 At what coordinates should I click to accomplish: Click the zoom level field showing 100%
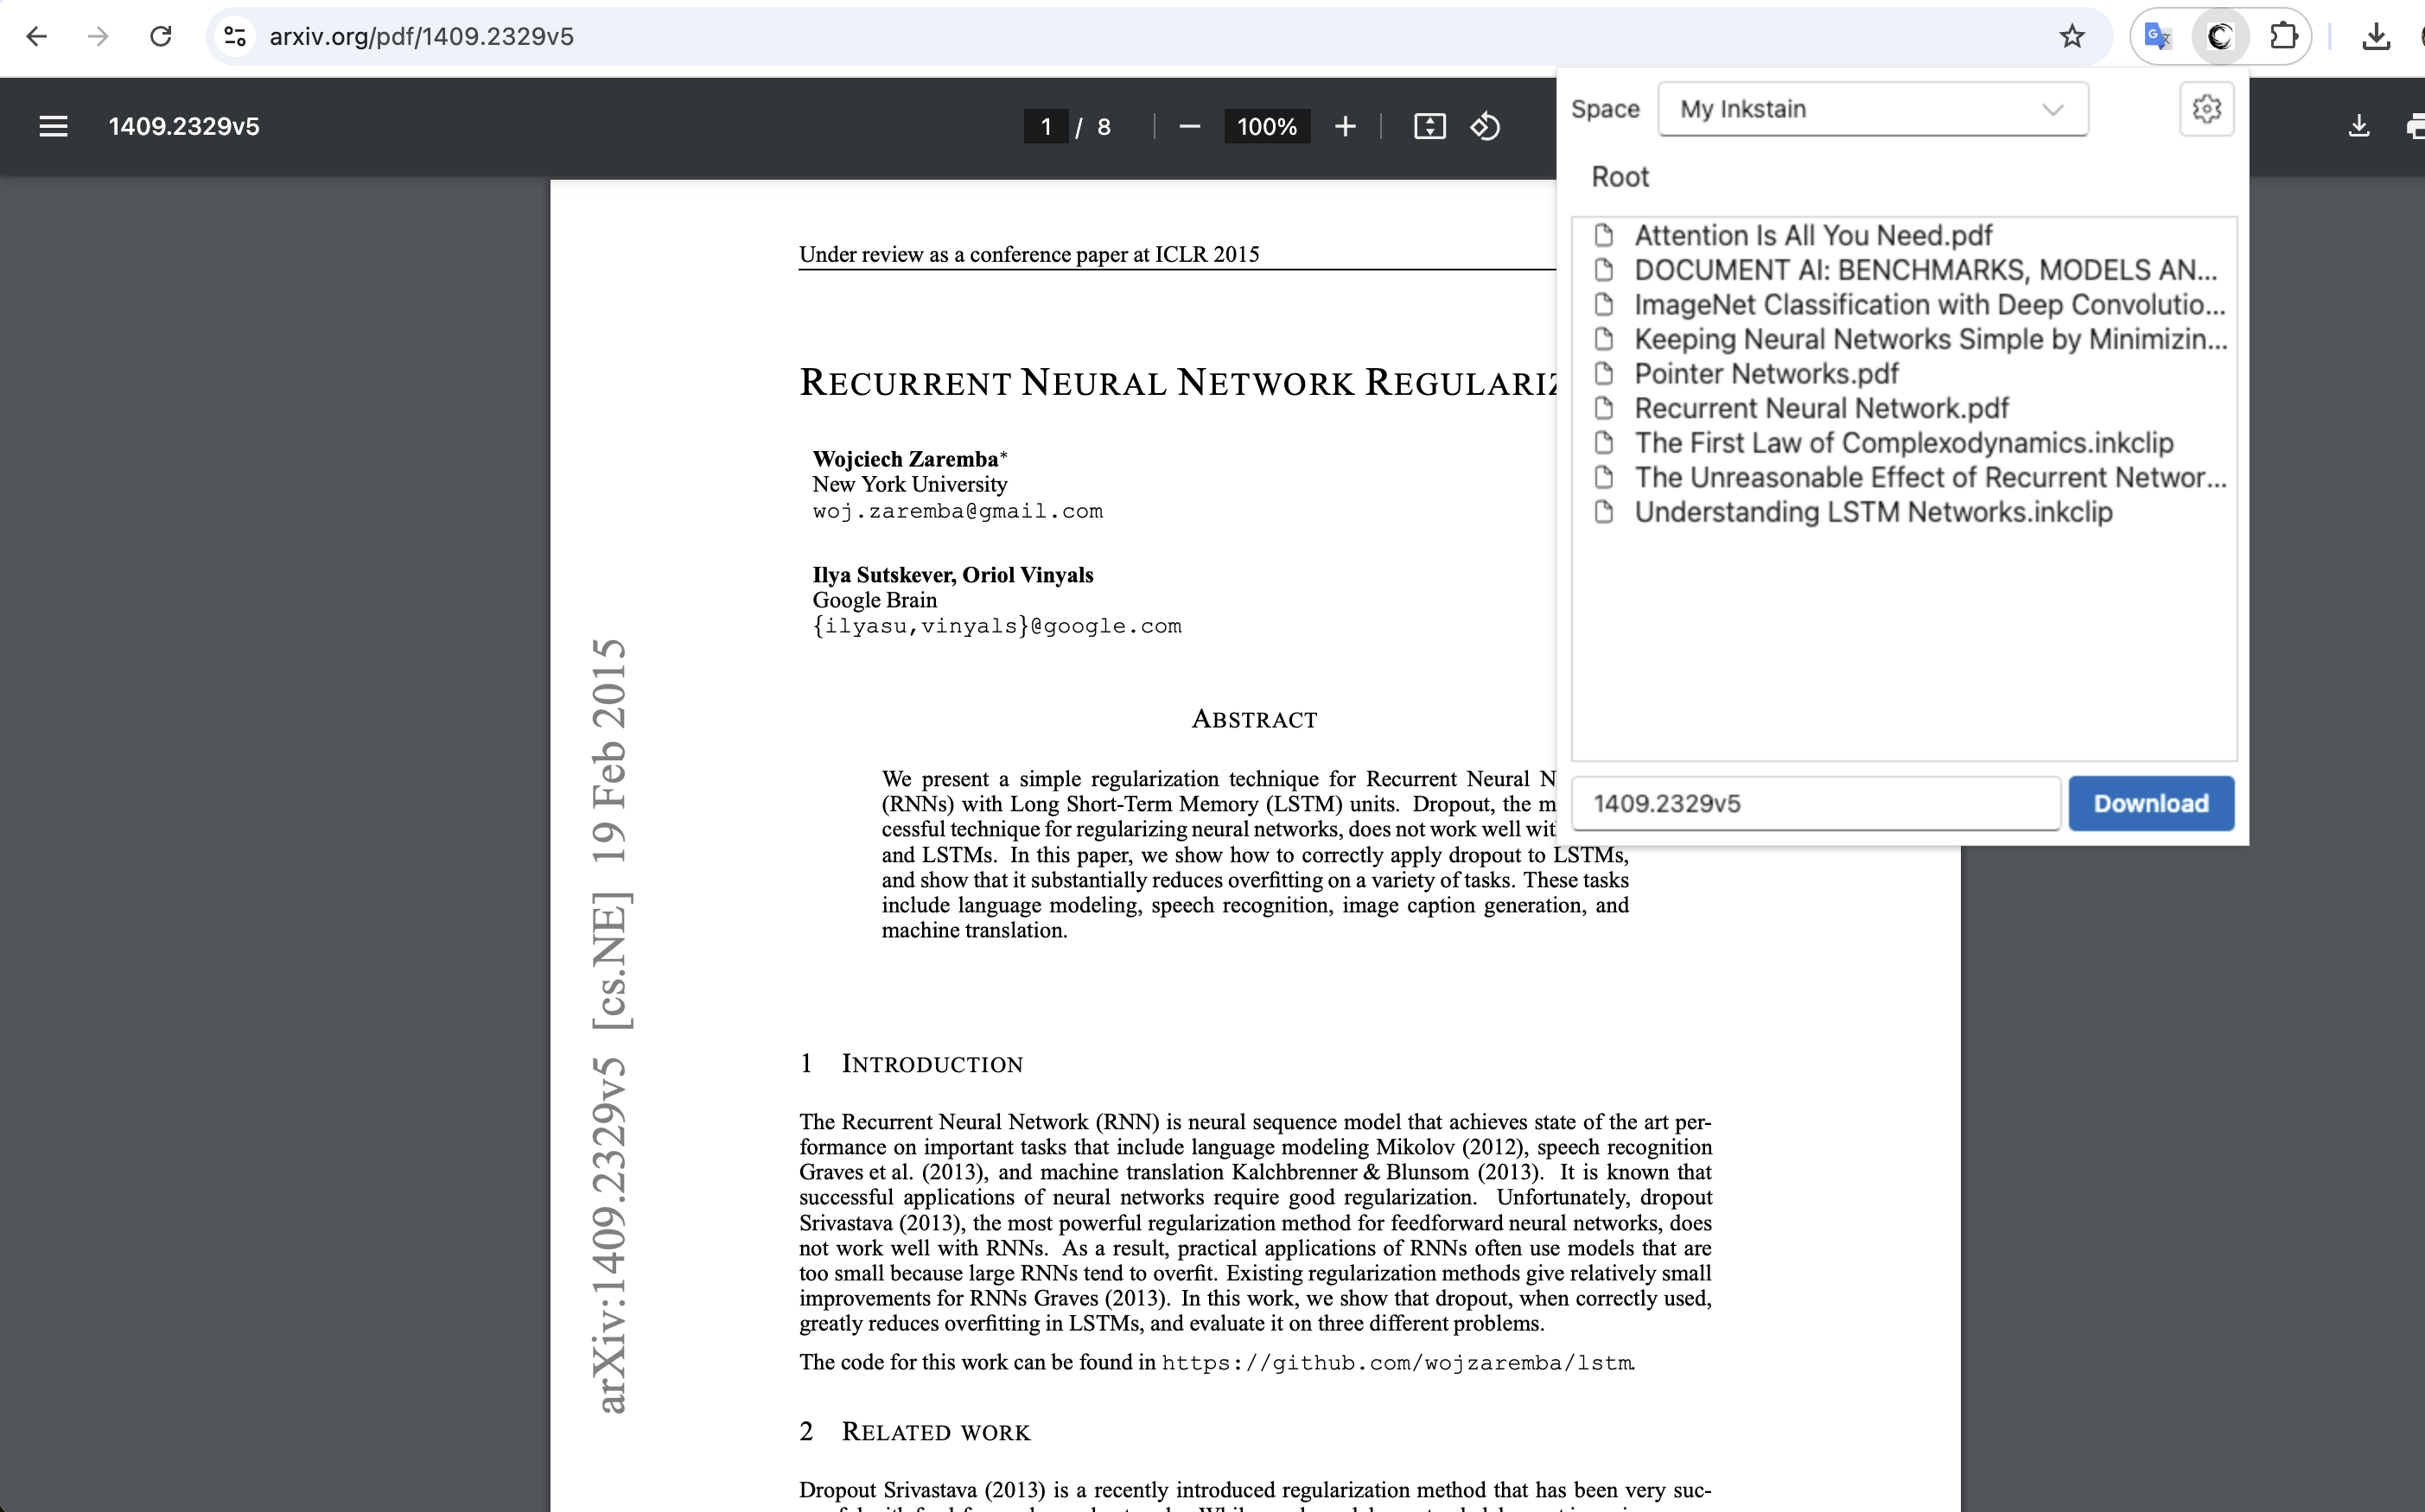coord(1267,126)
